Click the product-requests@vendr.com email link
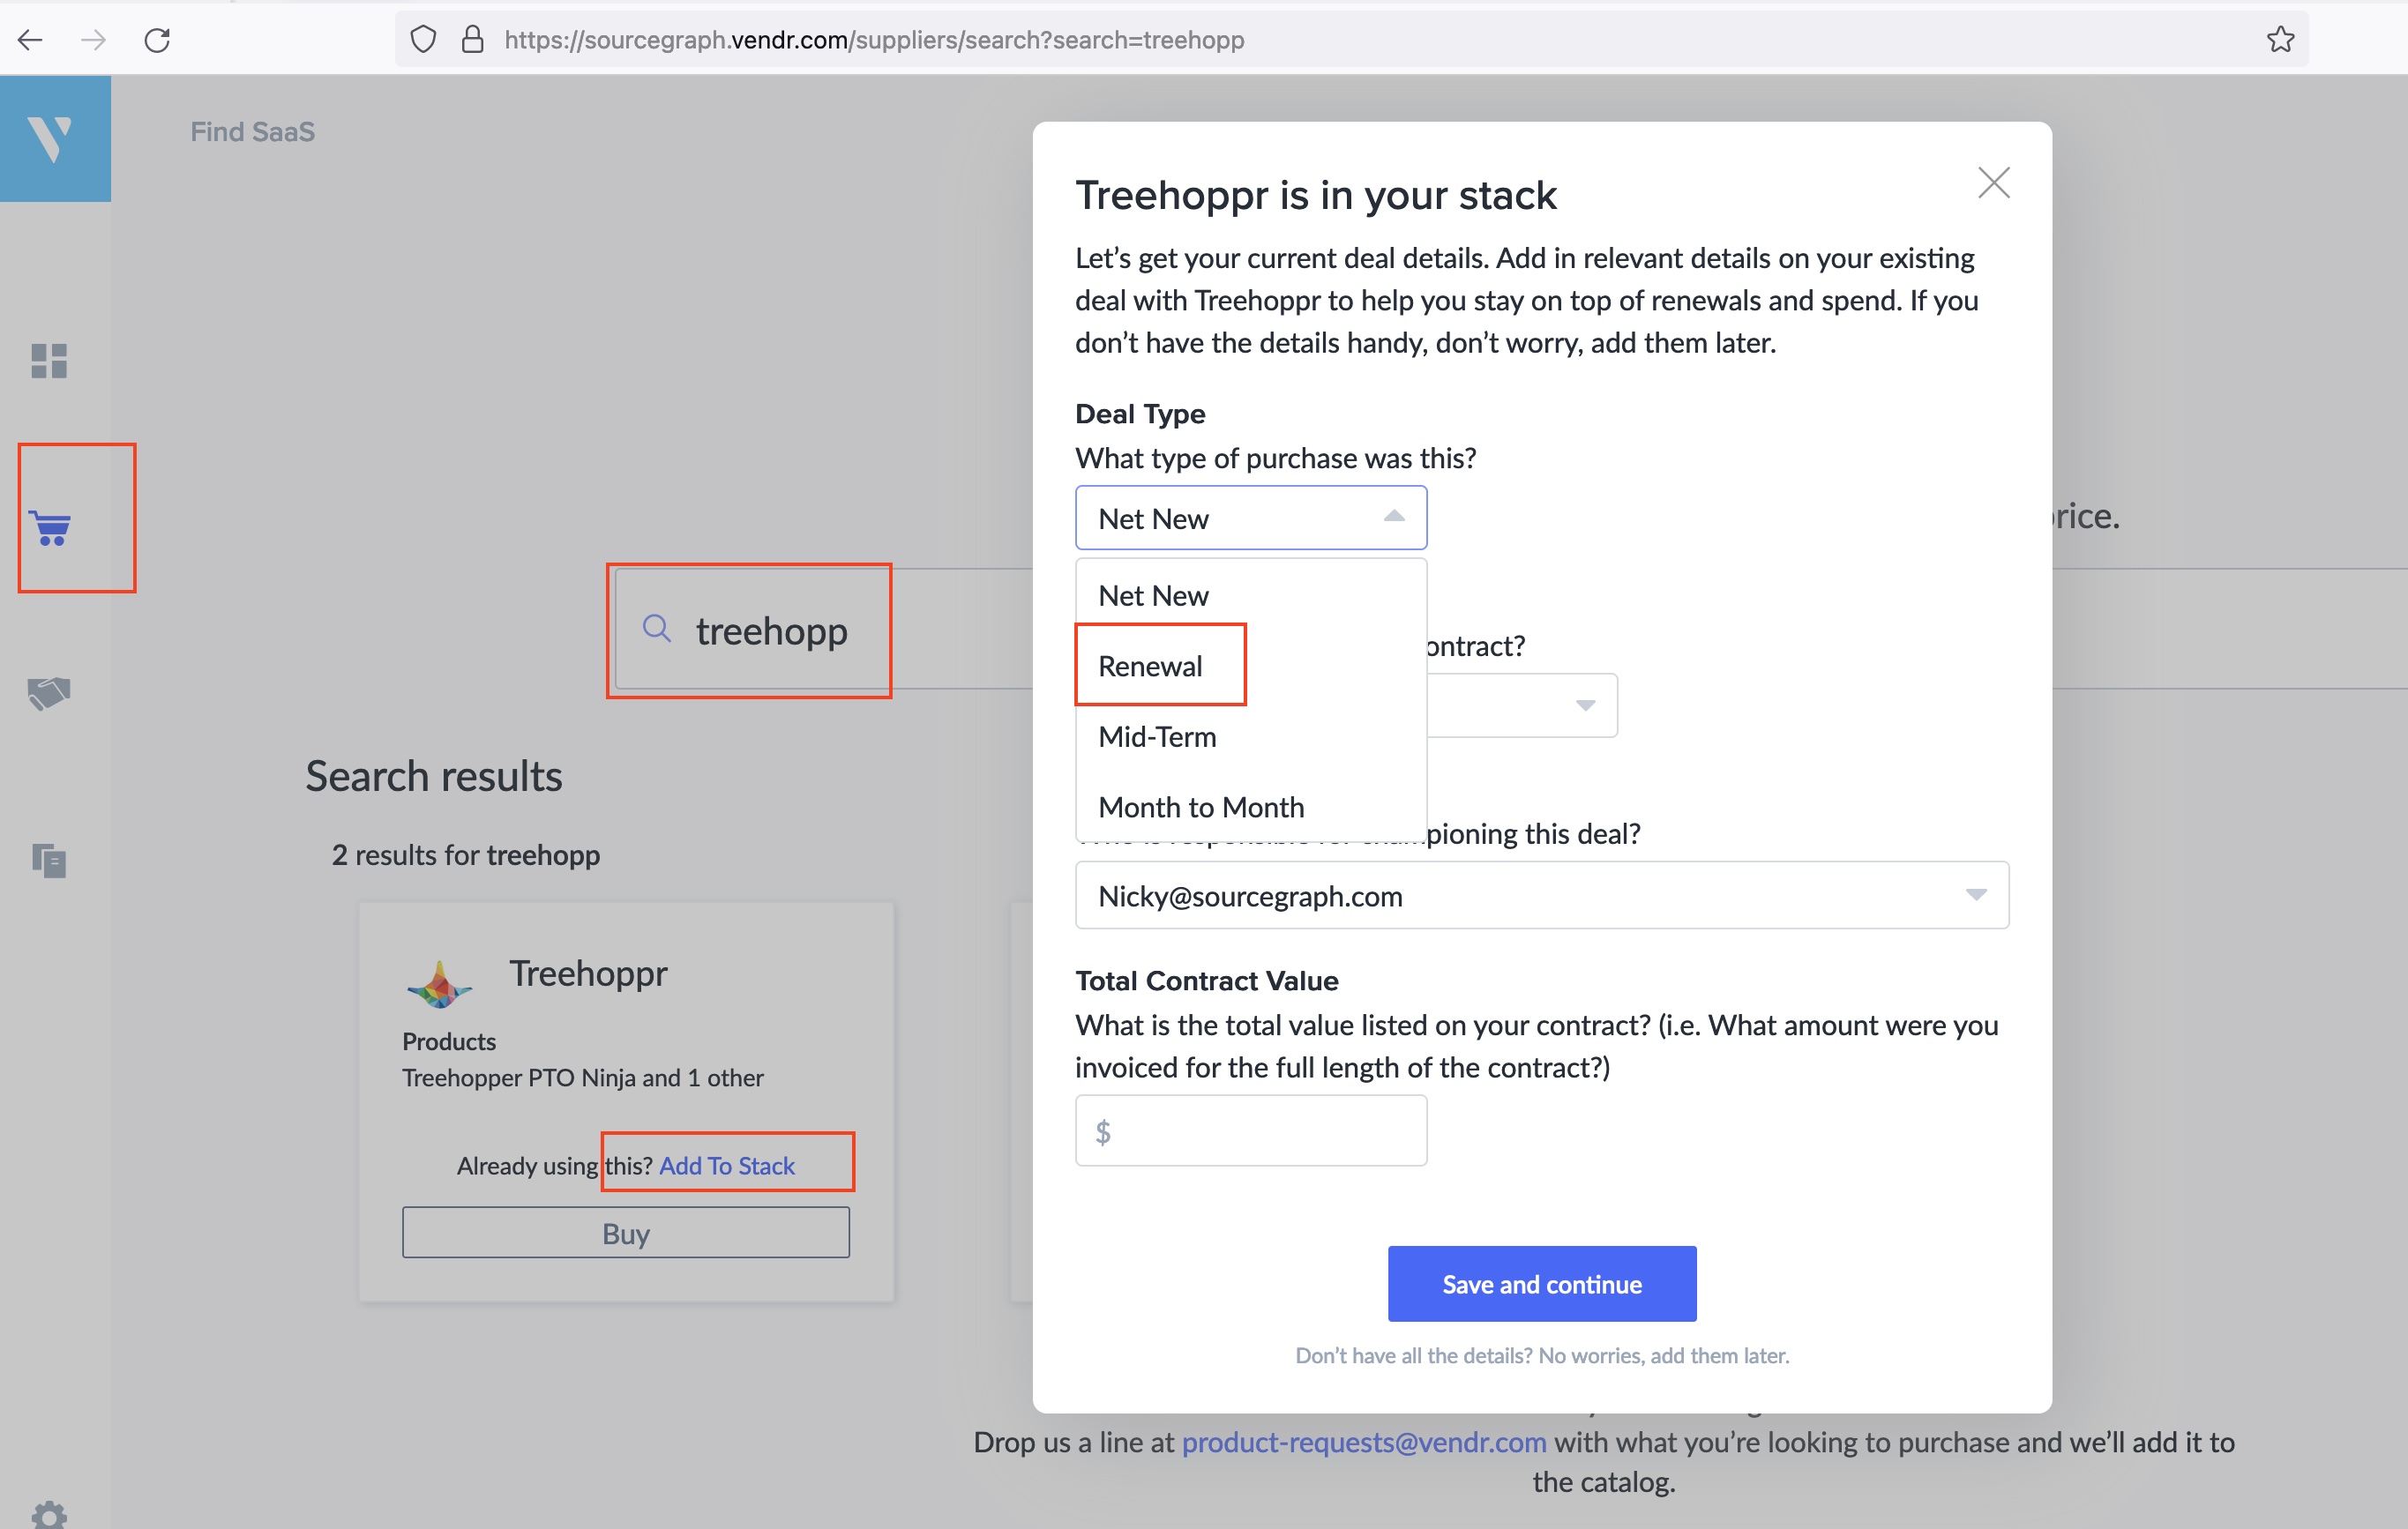This screenshot has height=1529, width=2408. [x=1363, y=1442]
